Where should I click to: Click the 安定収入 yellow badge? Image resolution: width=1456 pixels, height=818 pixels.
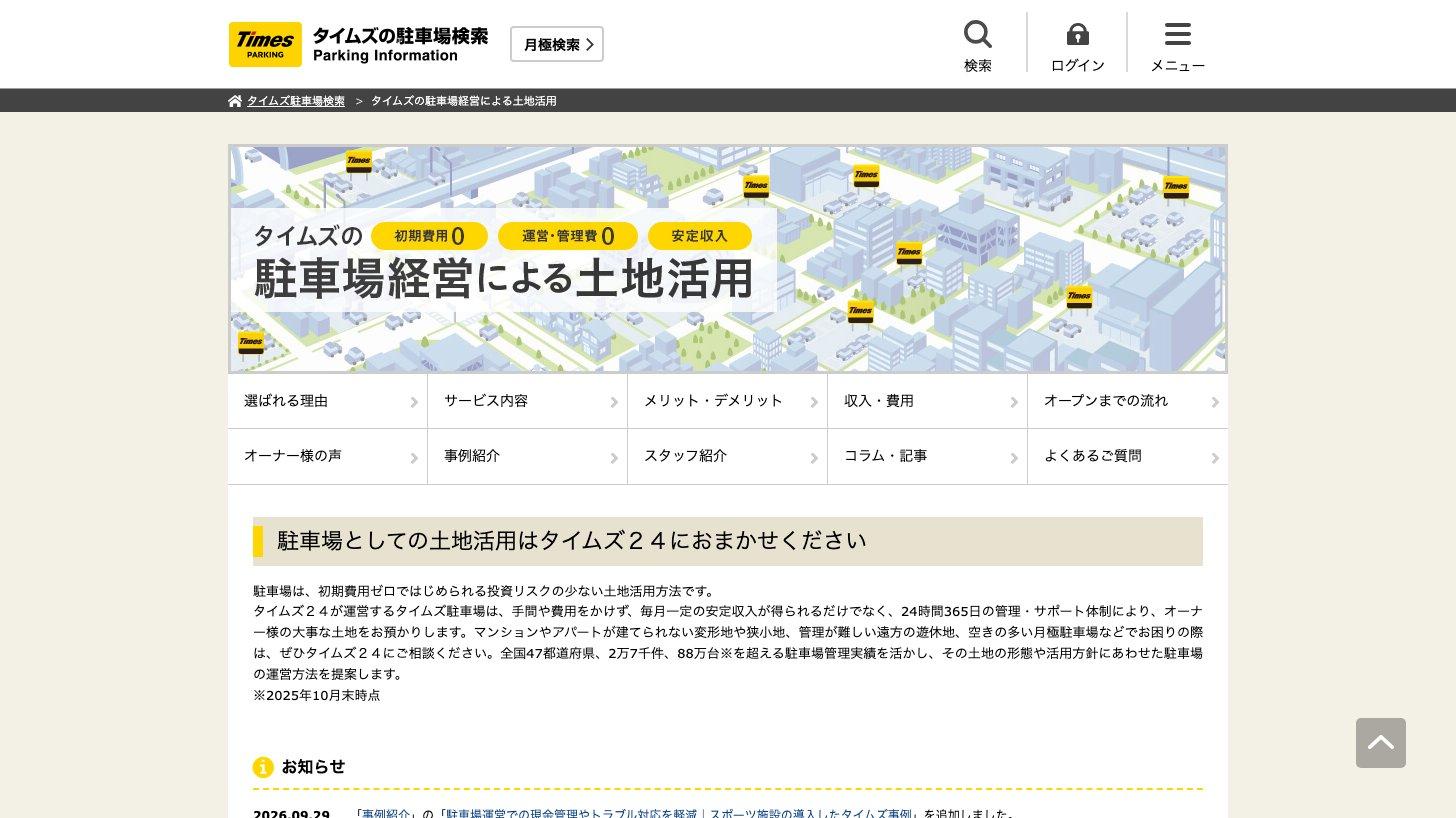pos(699,236)
